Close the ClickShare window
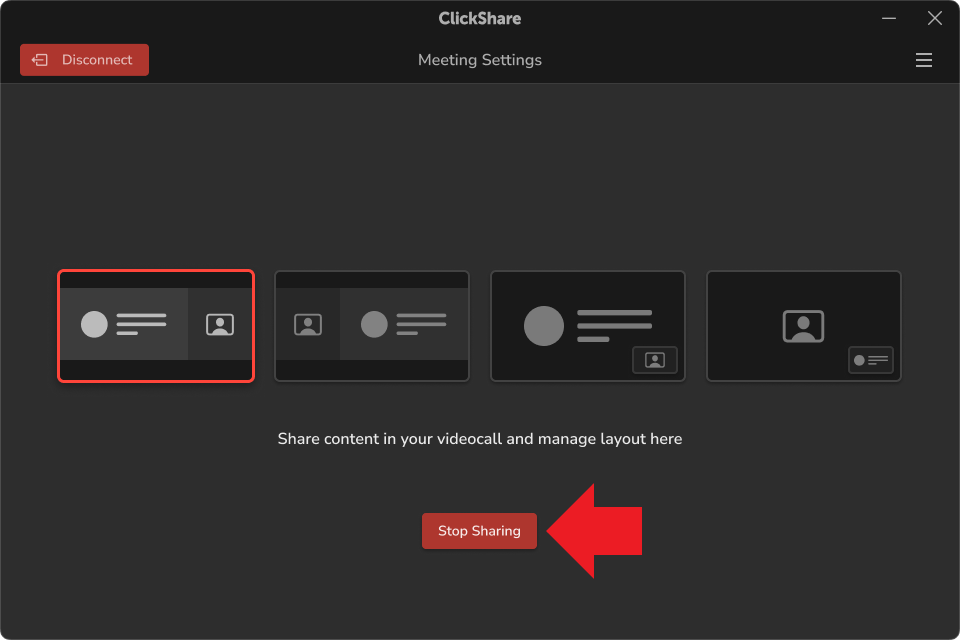960x640 pixels. 935,18
